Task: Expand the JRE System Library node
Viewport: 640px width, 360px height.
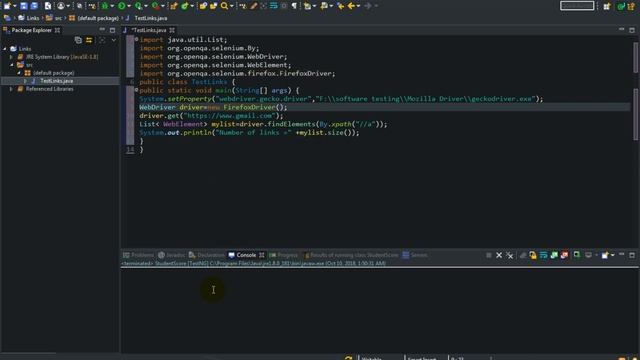Action: pos(11,57)
